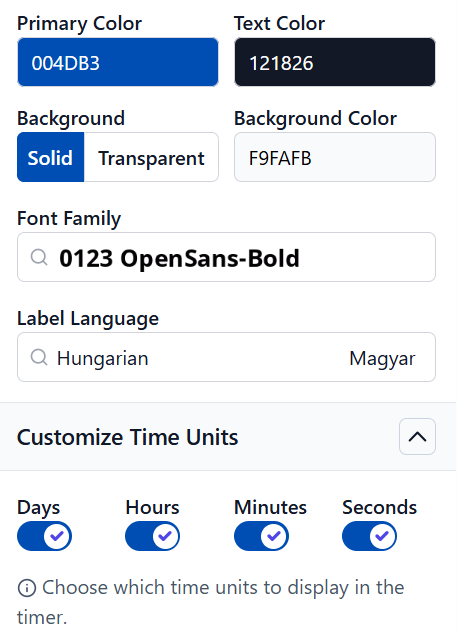This screenshot has height=630, width=457.
Task: Open the Label Language dropdown showing Hungarian
Action: 226,357
